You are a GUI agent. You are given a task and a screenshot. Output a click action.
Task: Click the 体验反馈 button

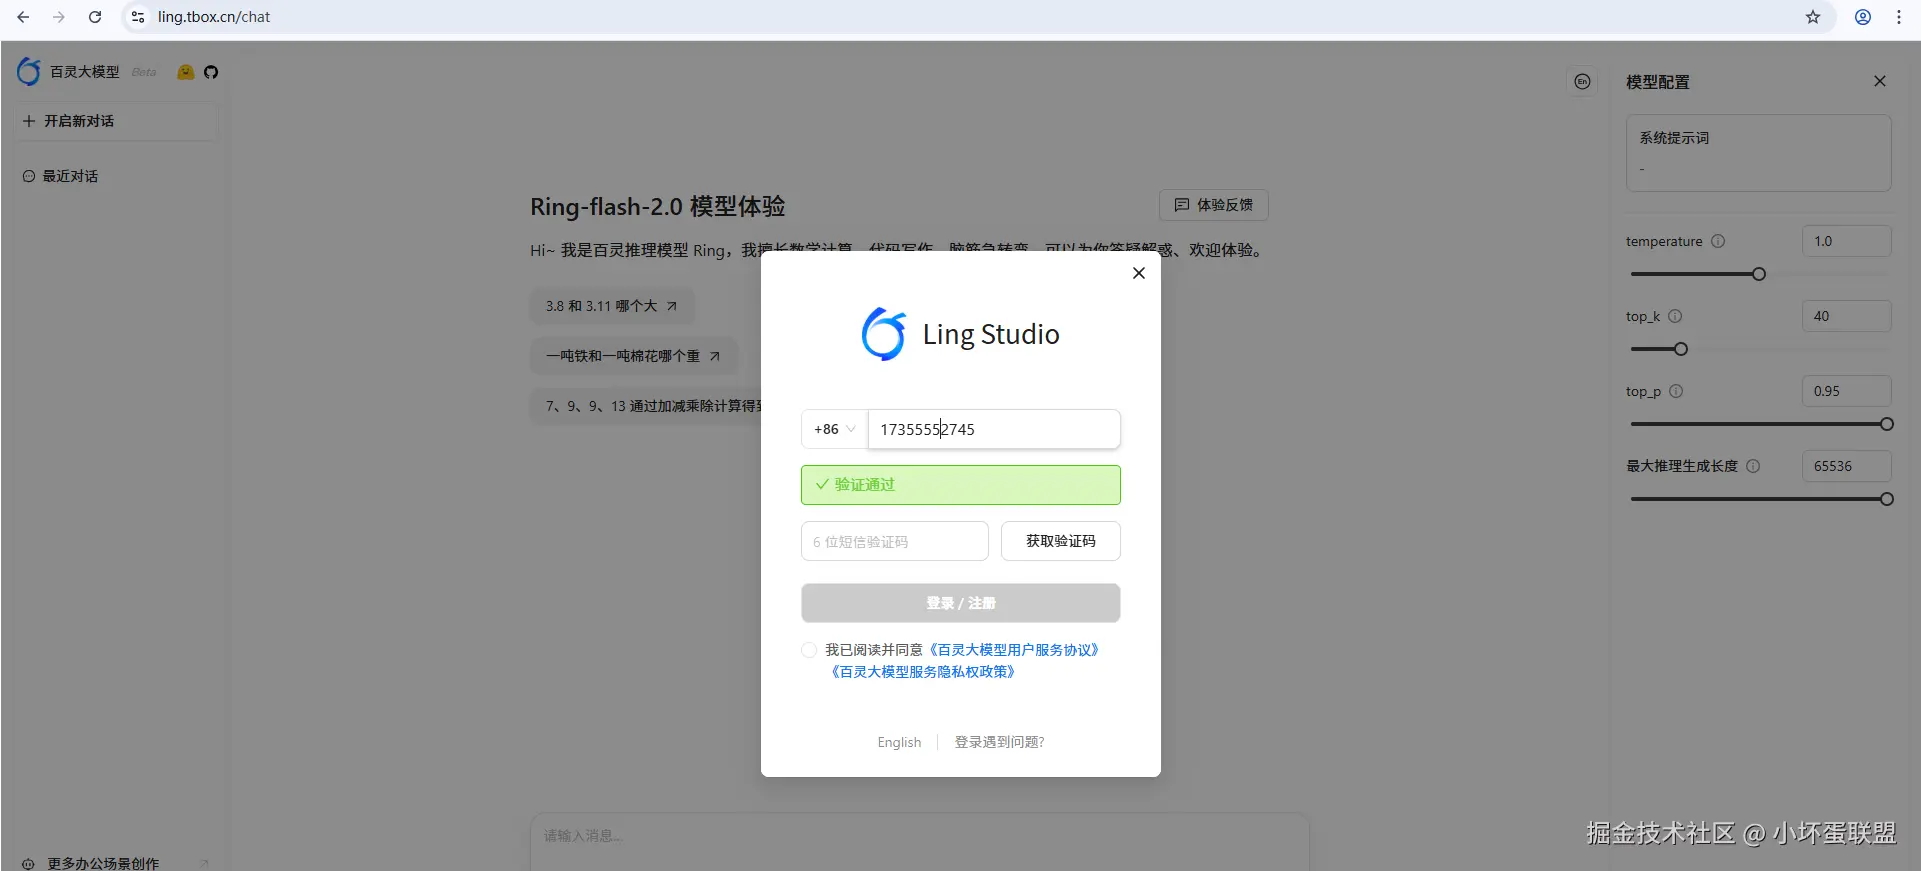(1214, 205)
